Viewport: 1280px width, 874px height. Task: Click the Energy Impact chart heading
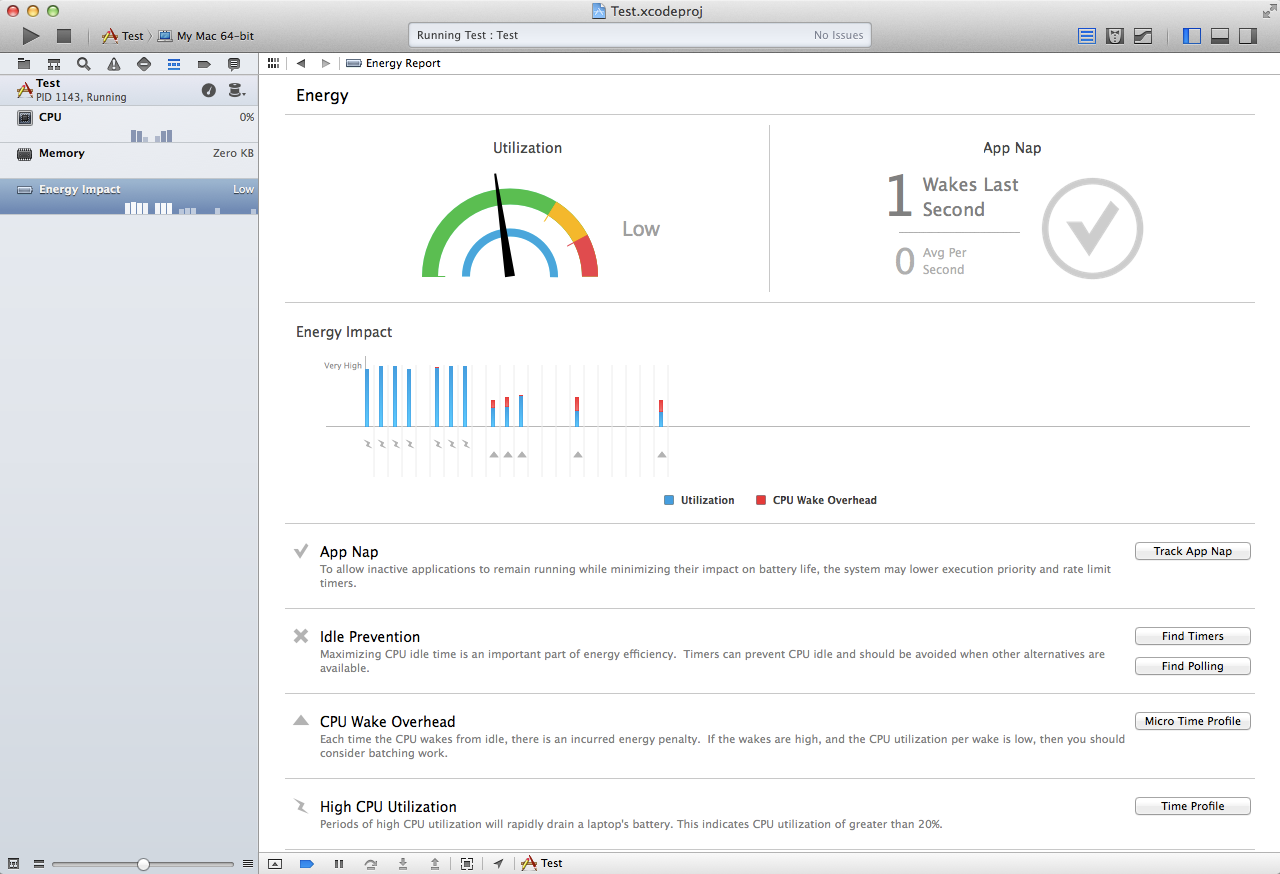(344, 332)
